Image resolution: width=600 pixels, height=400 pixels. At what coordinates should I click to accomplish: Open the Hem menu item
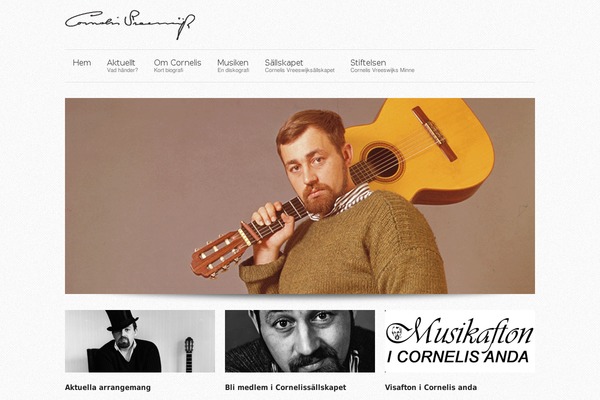point(82,63)
